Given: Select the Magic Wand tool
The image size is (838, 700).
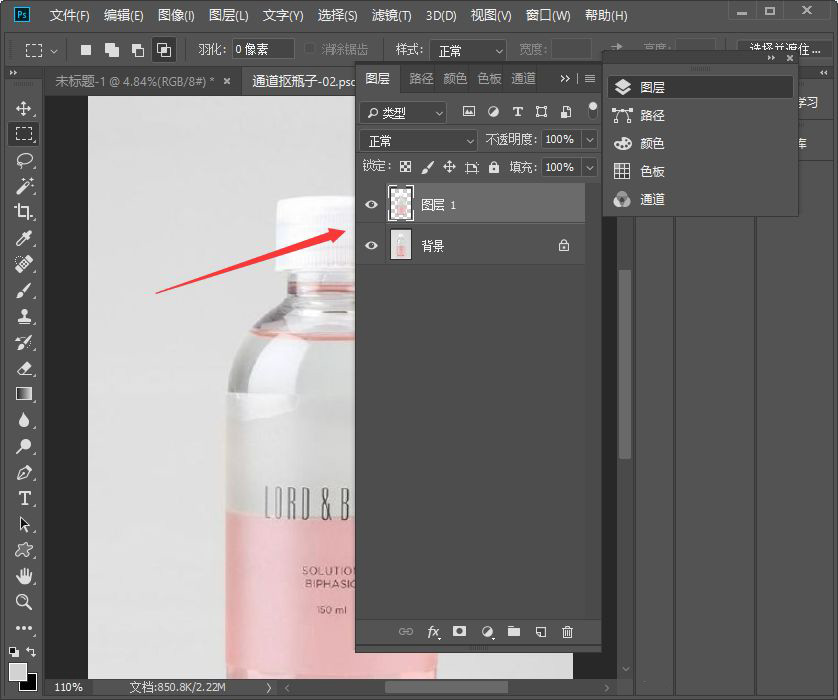Looking at the screenshot, I should click(x=24, y=186).
